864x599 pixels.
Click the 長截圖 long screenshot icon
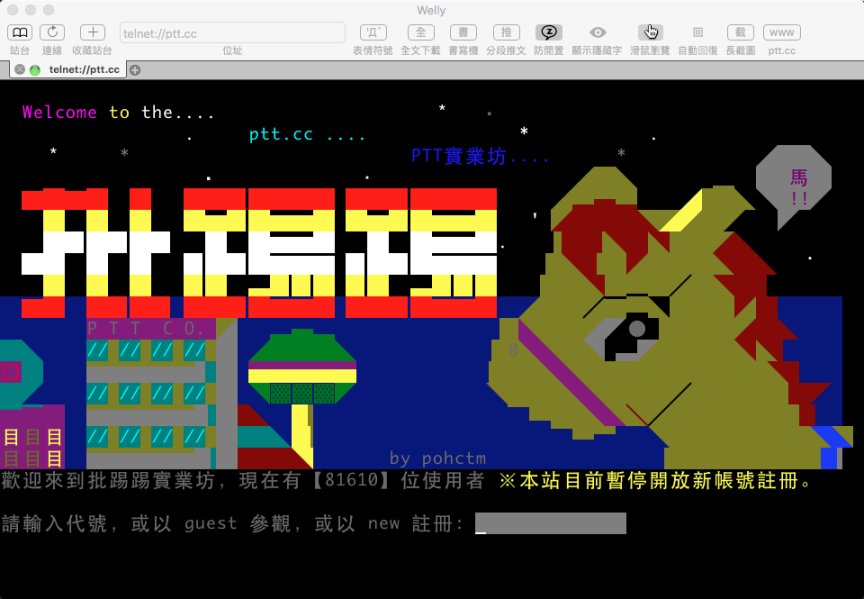tap(740, 33)
